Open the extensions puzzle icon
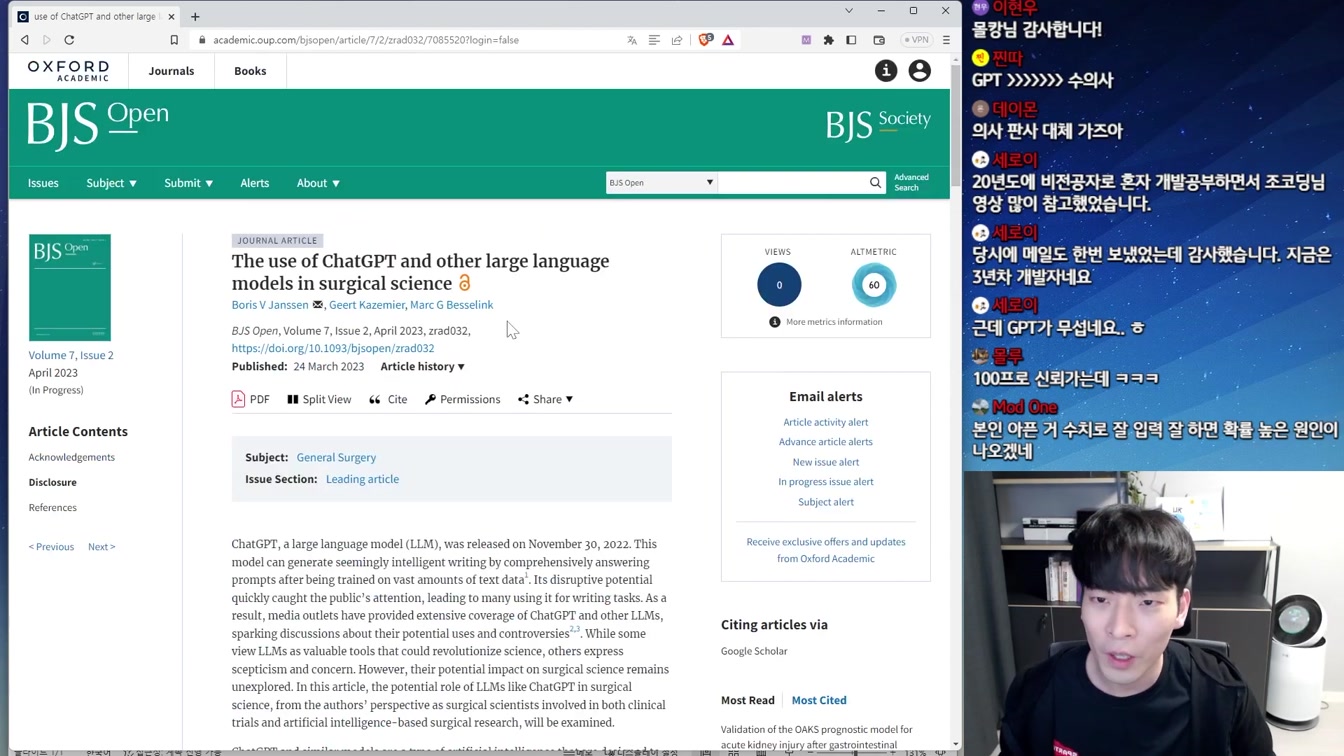This screenshot has height=756, width=1344. click(x=828, y=40)
